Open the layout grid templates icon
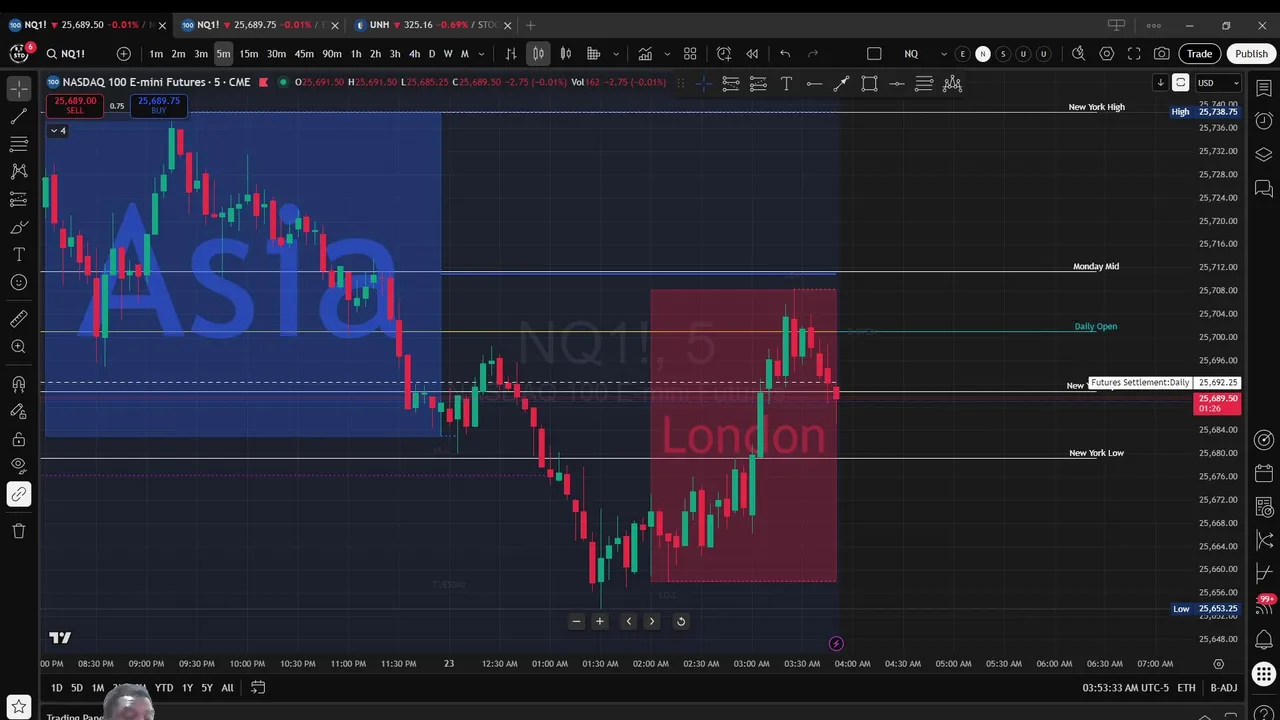 coord(690,54)
